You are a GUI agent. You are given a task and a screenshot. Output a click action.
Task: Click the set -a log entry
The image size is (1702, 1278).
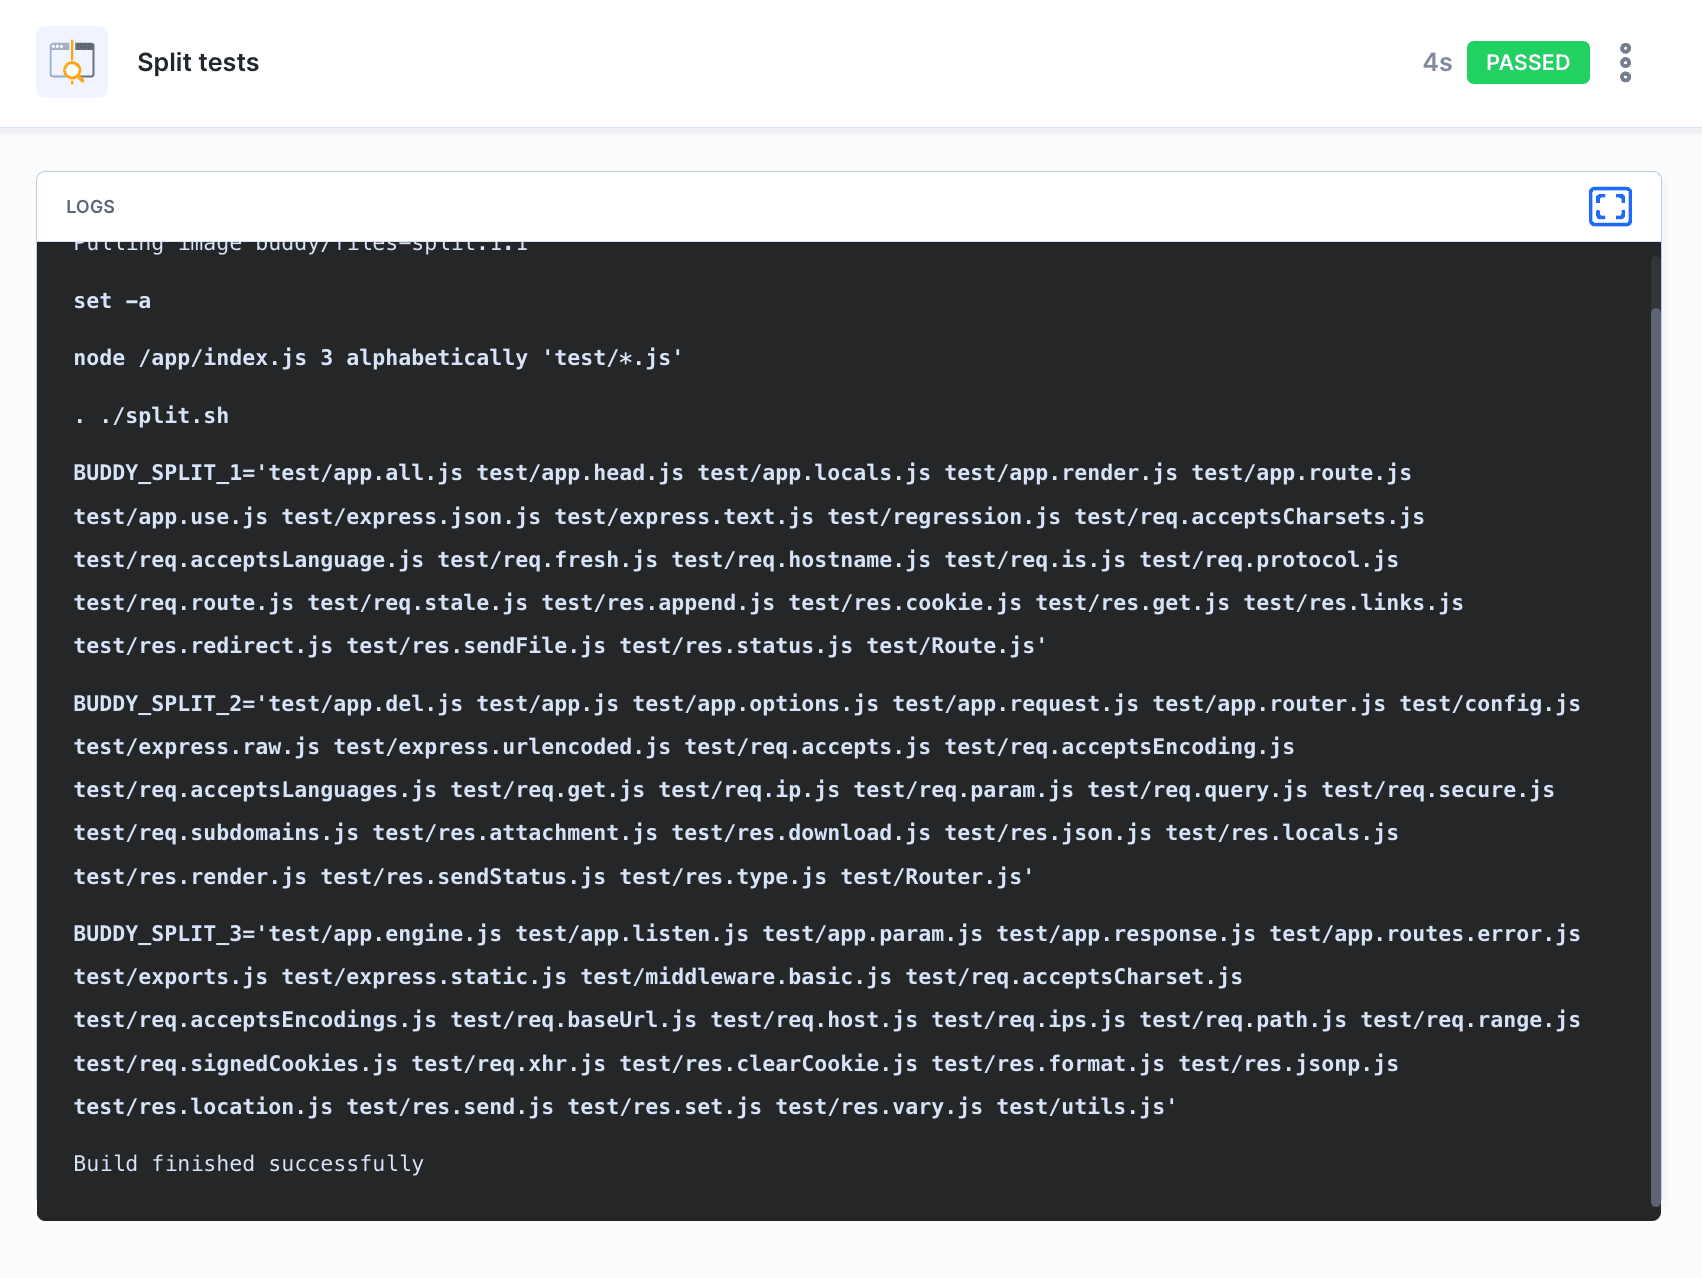112,300
